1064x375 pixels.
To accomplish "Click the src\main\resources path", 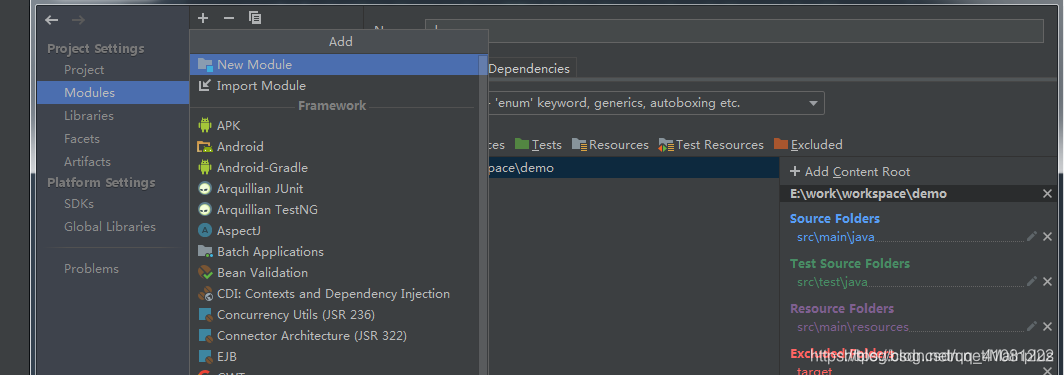I will coord(852,327).
